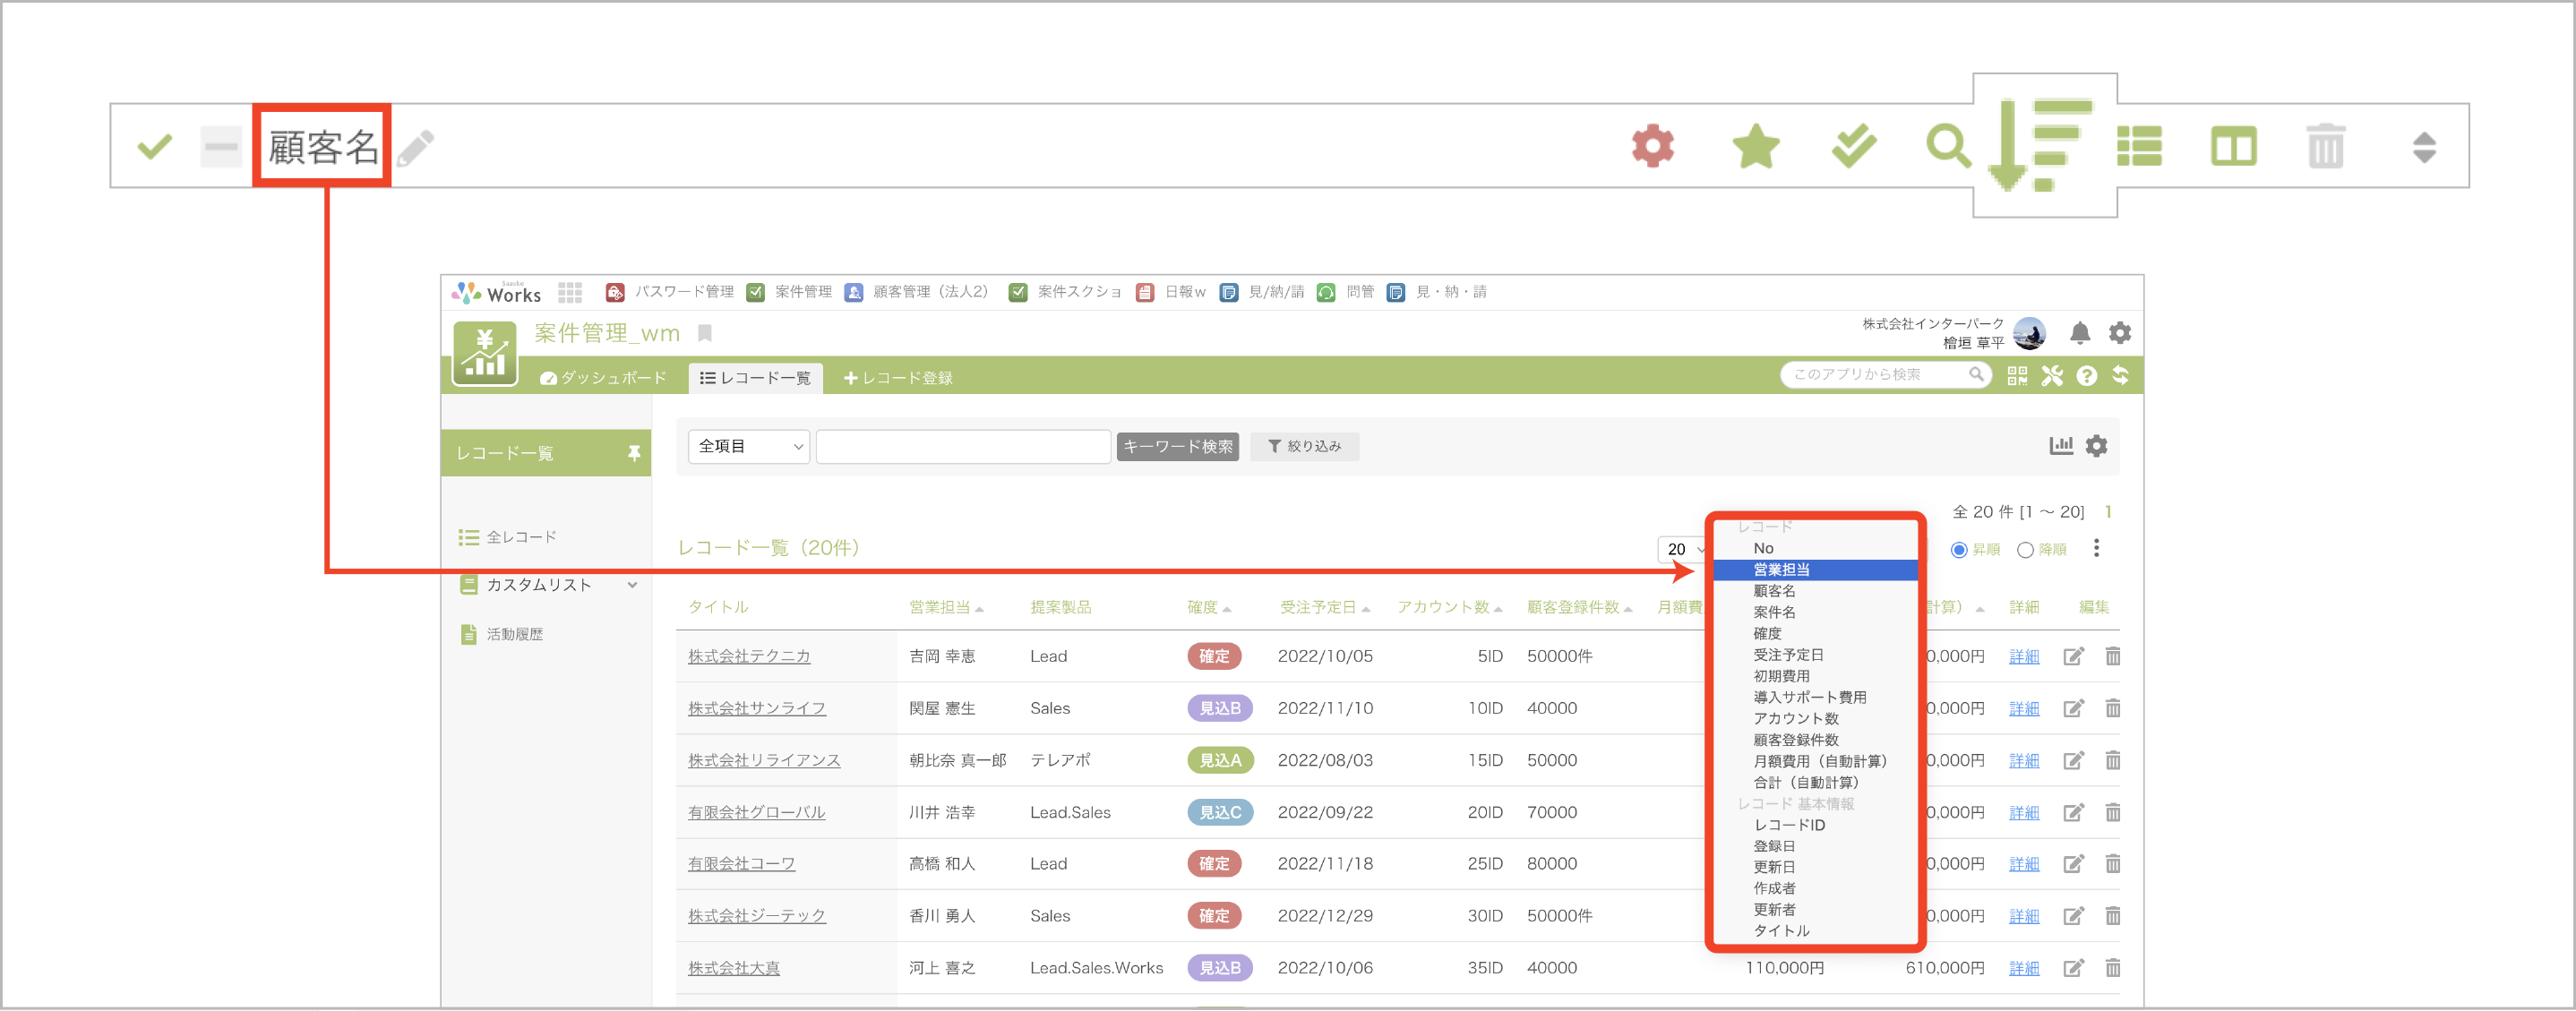Click the bookmark icon next to 案件管理_wm

(704, 333)
